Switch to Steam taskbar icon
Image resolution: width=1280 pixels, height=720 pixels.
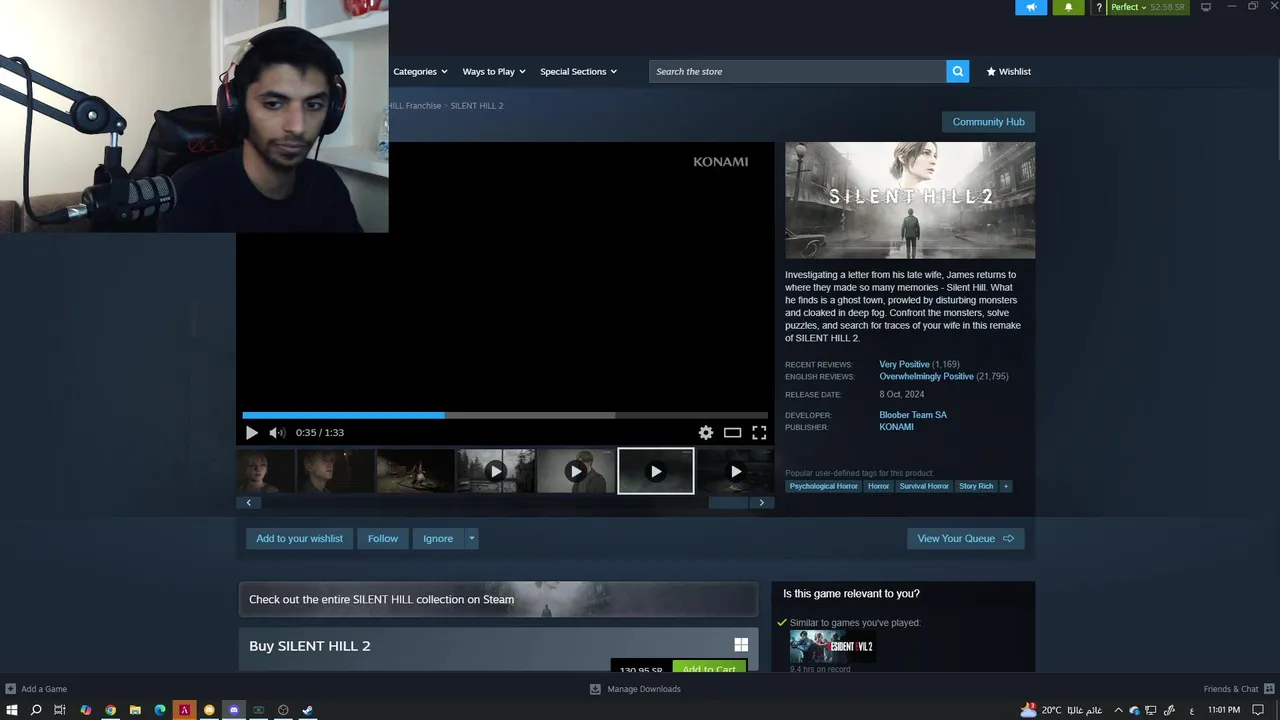308,710
